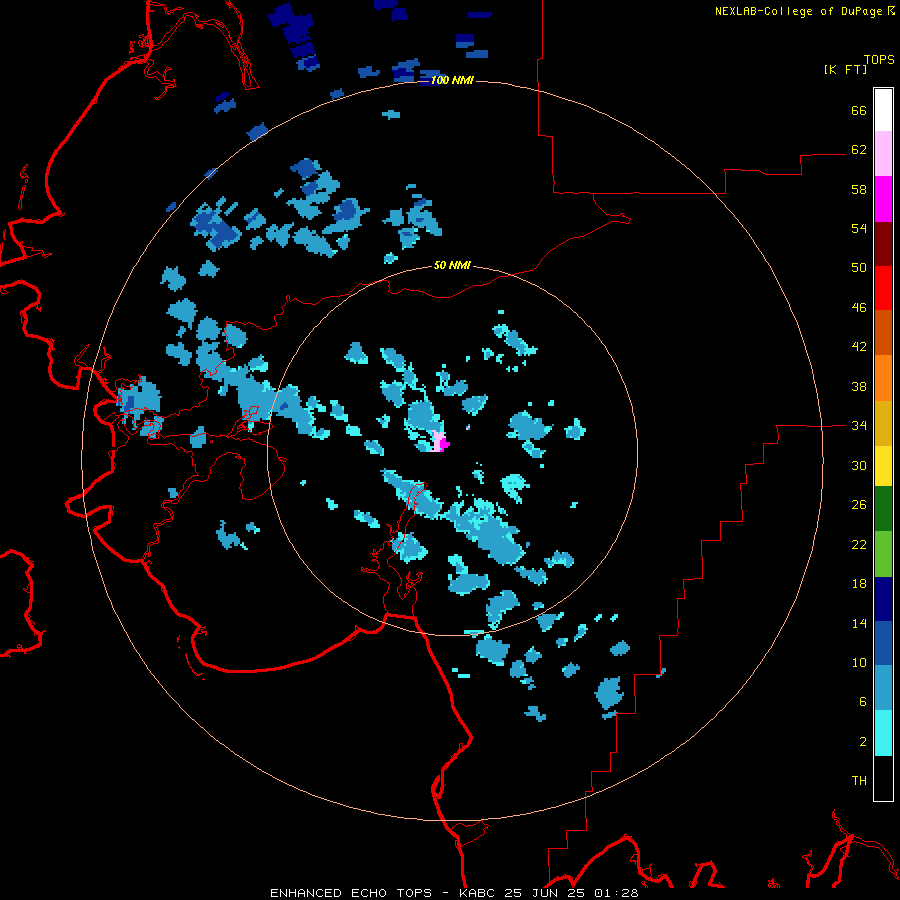Select the magenta 54-58 legend swatch
Screen dimensions: 900x900
pos(883,199)
